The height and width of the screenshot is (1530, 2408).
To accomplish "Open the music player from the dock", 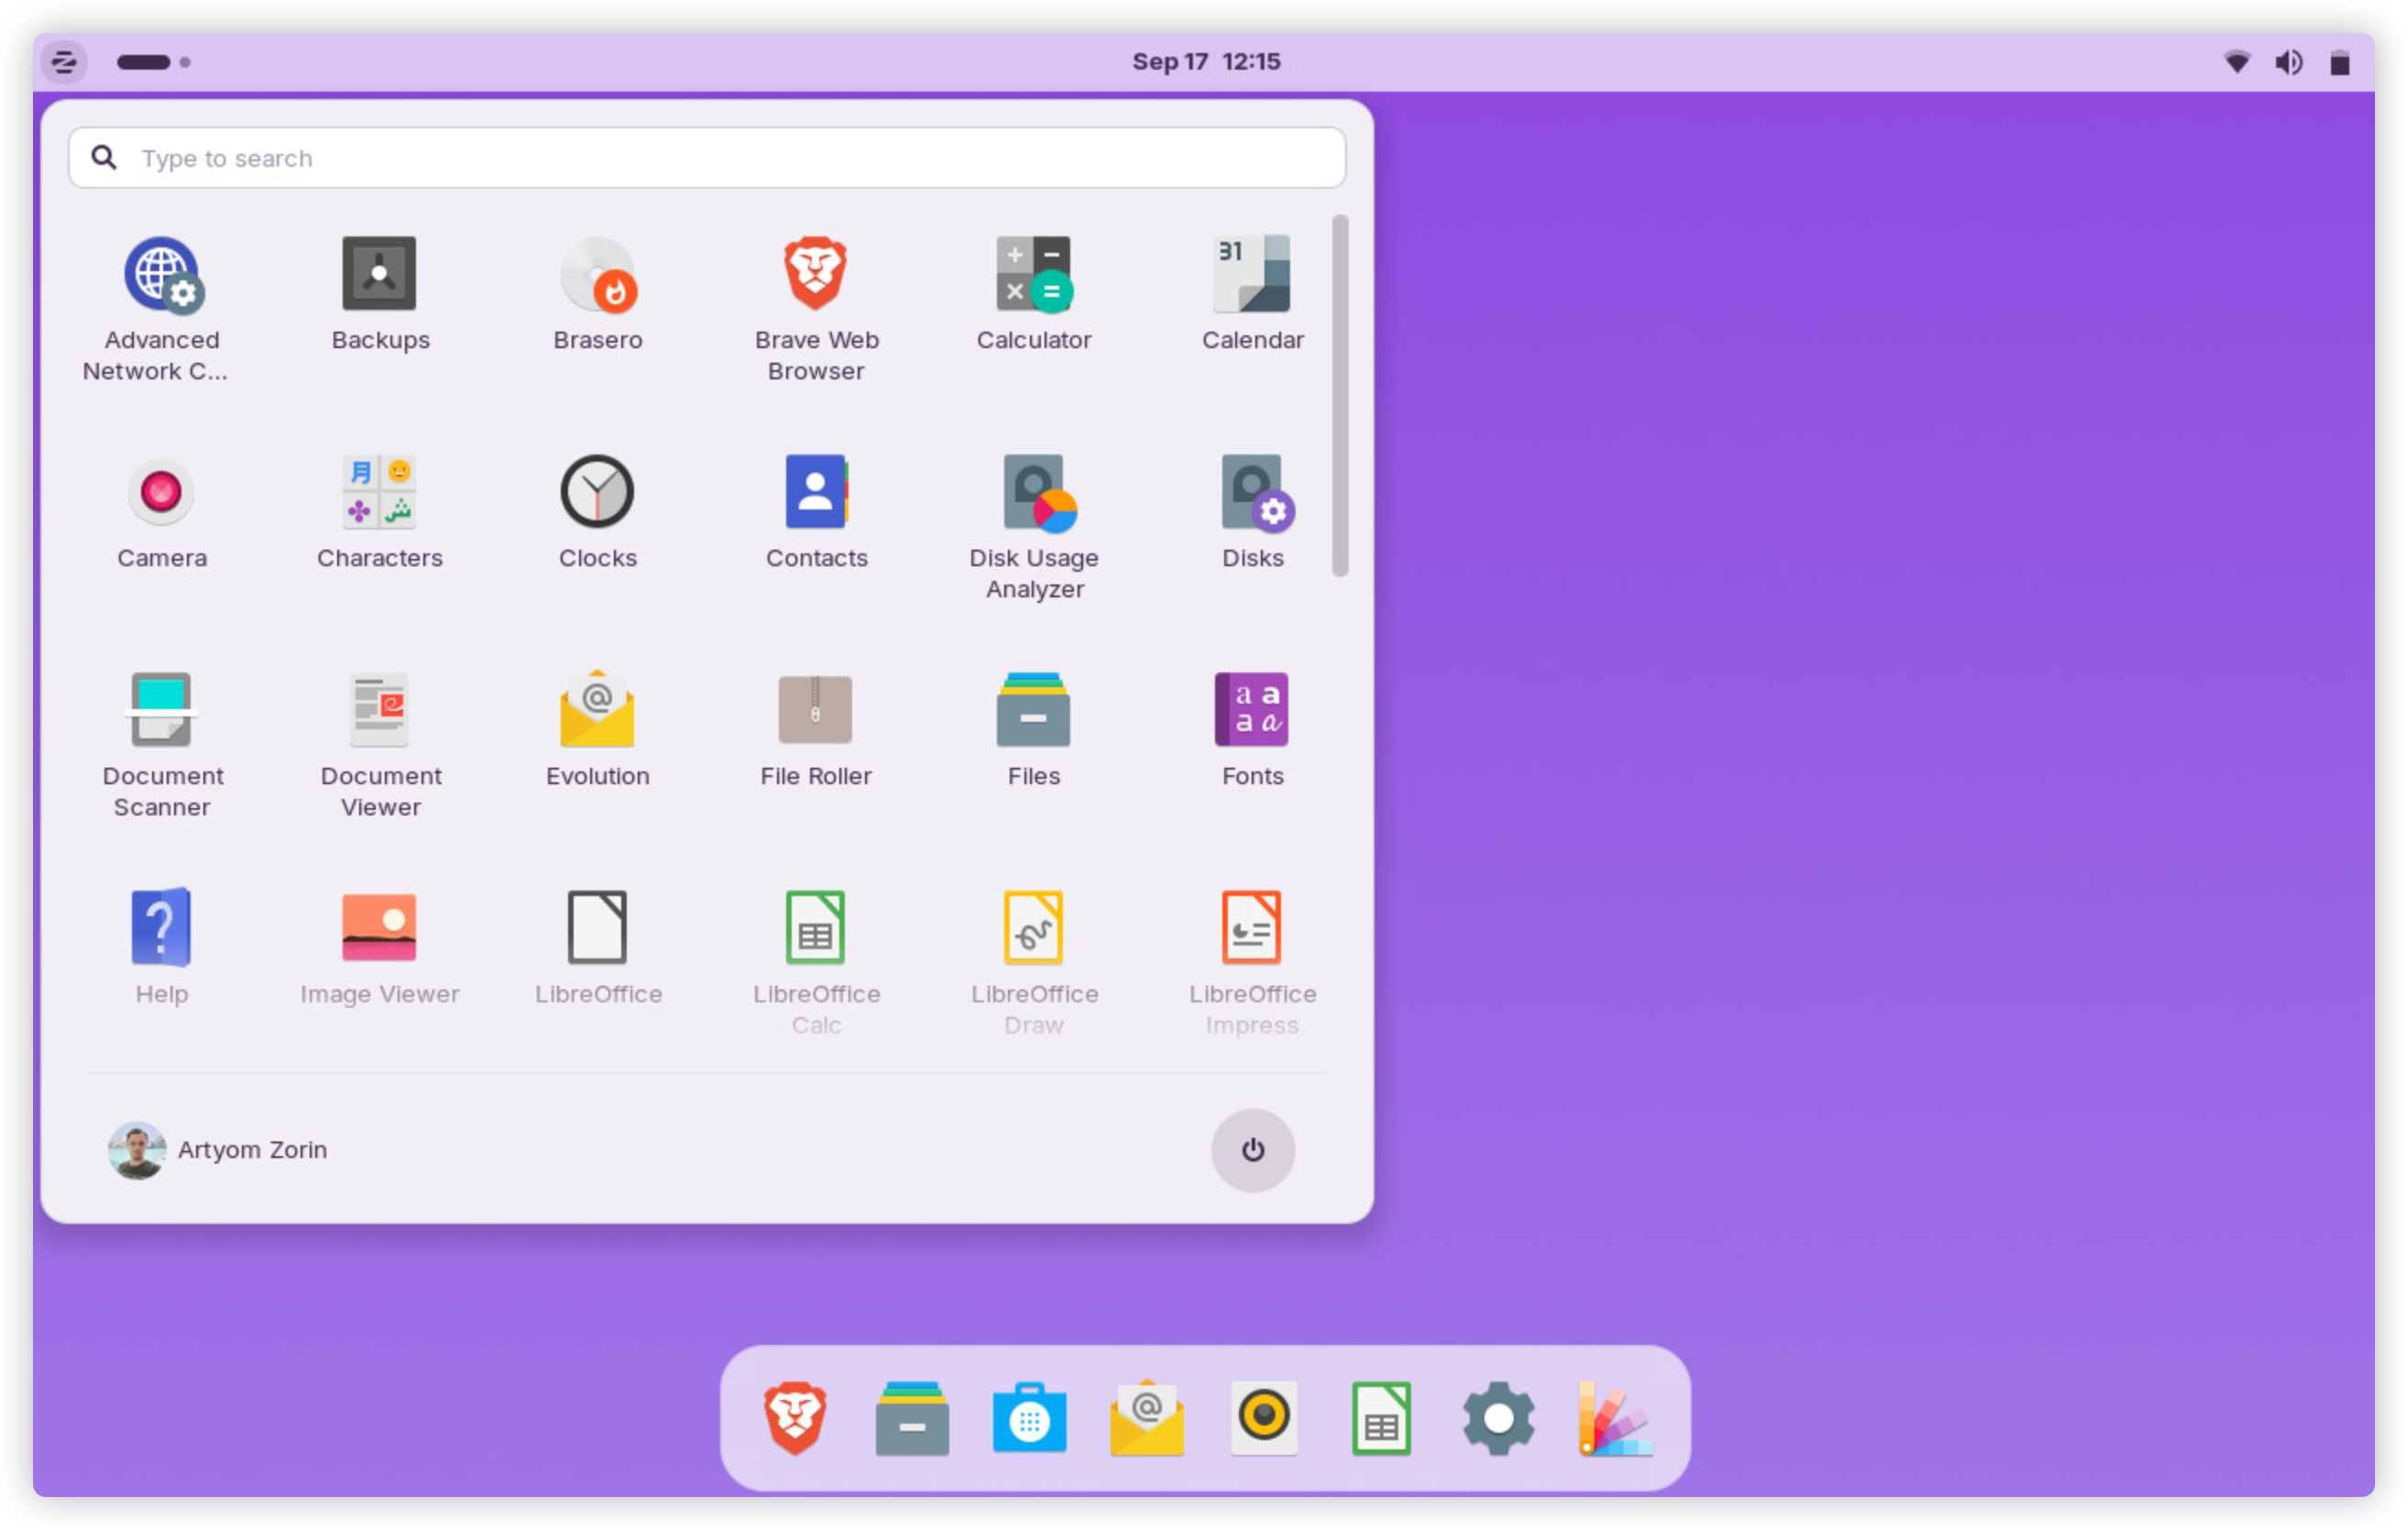I will 1264,1416.
